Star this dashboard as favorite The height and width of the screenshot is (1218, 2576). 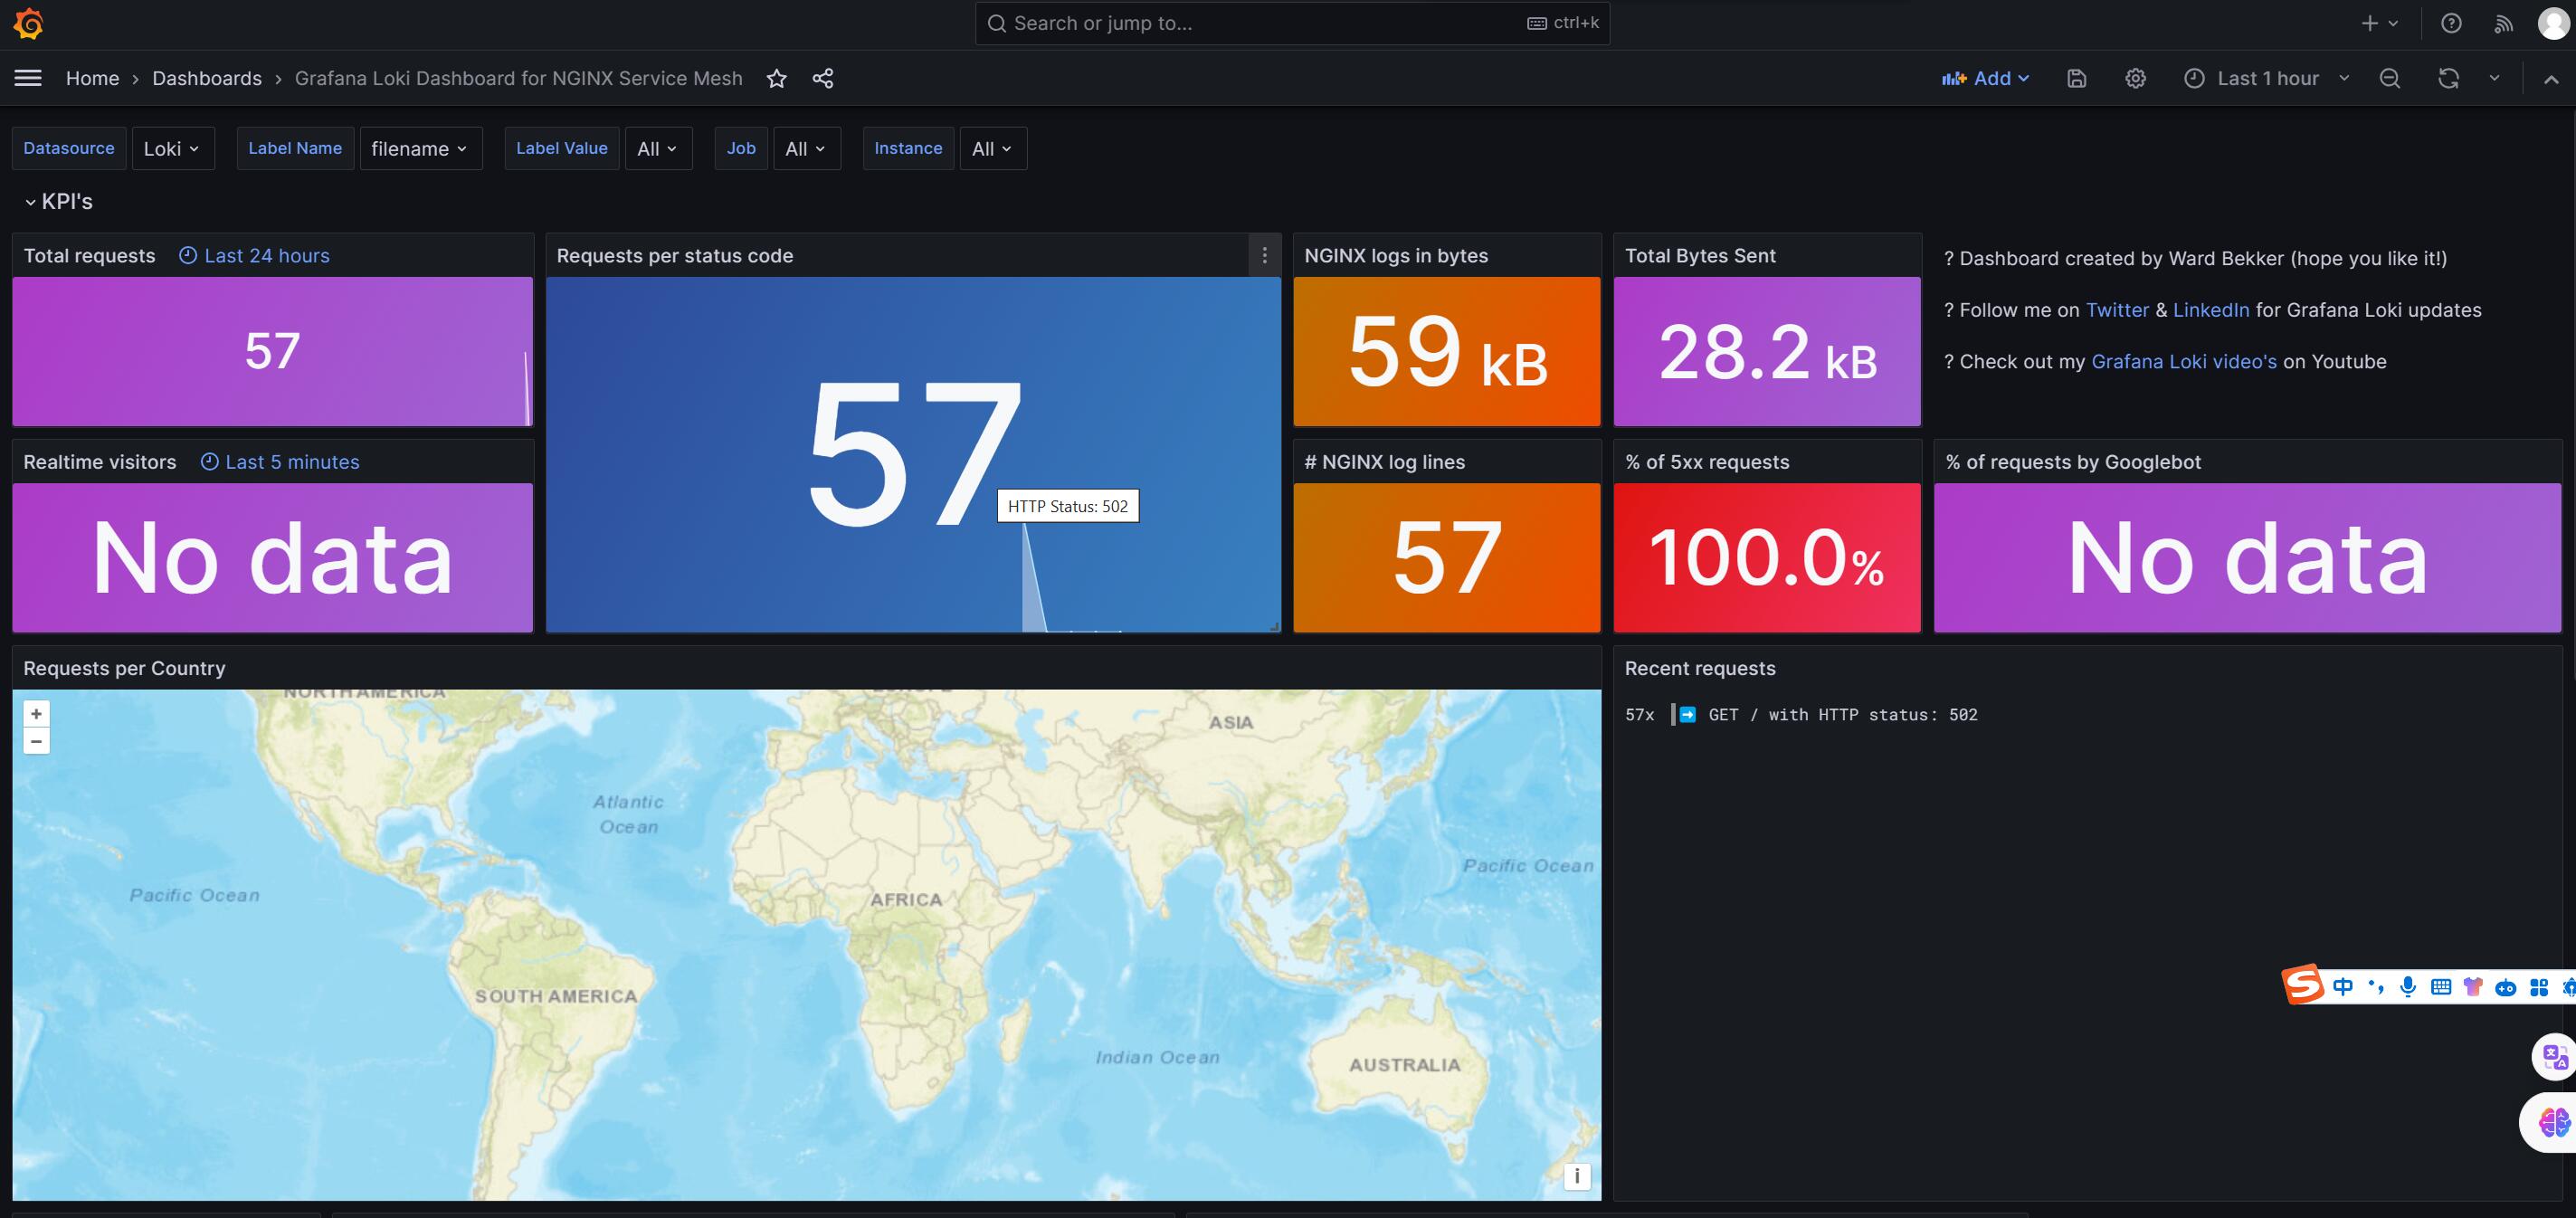[776, 78]
